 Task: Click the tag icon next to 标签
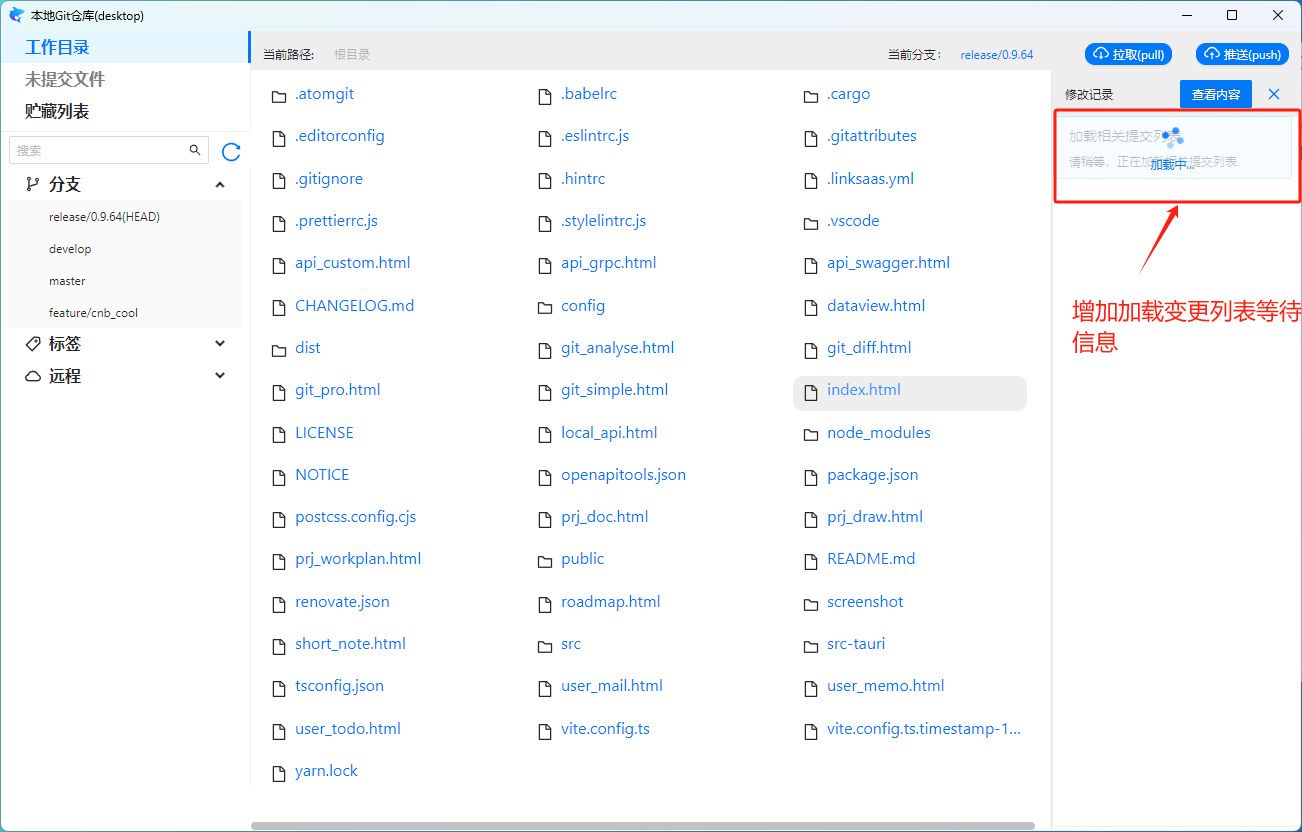(x=33, y=344)
